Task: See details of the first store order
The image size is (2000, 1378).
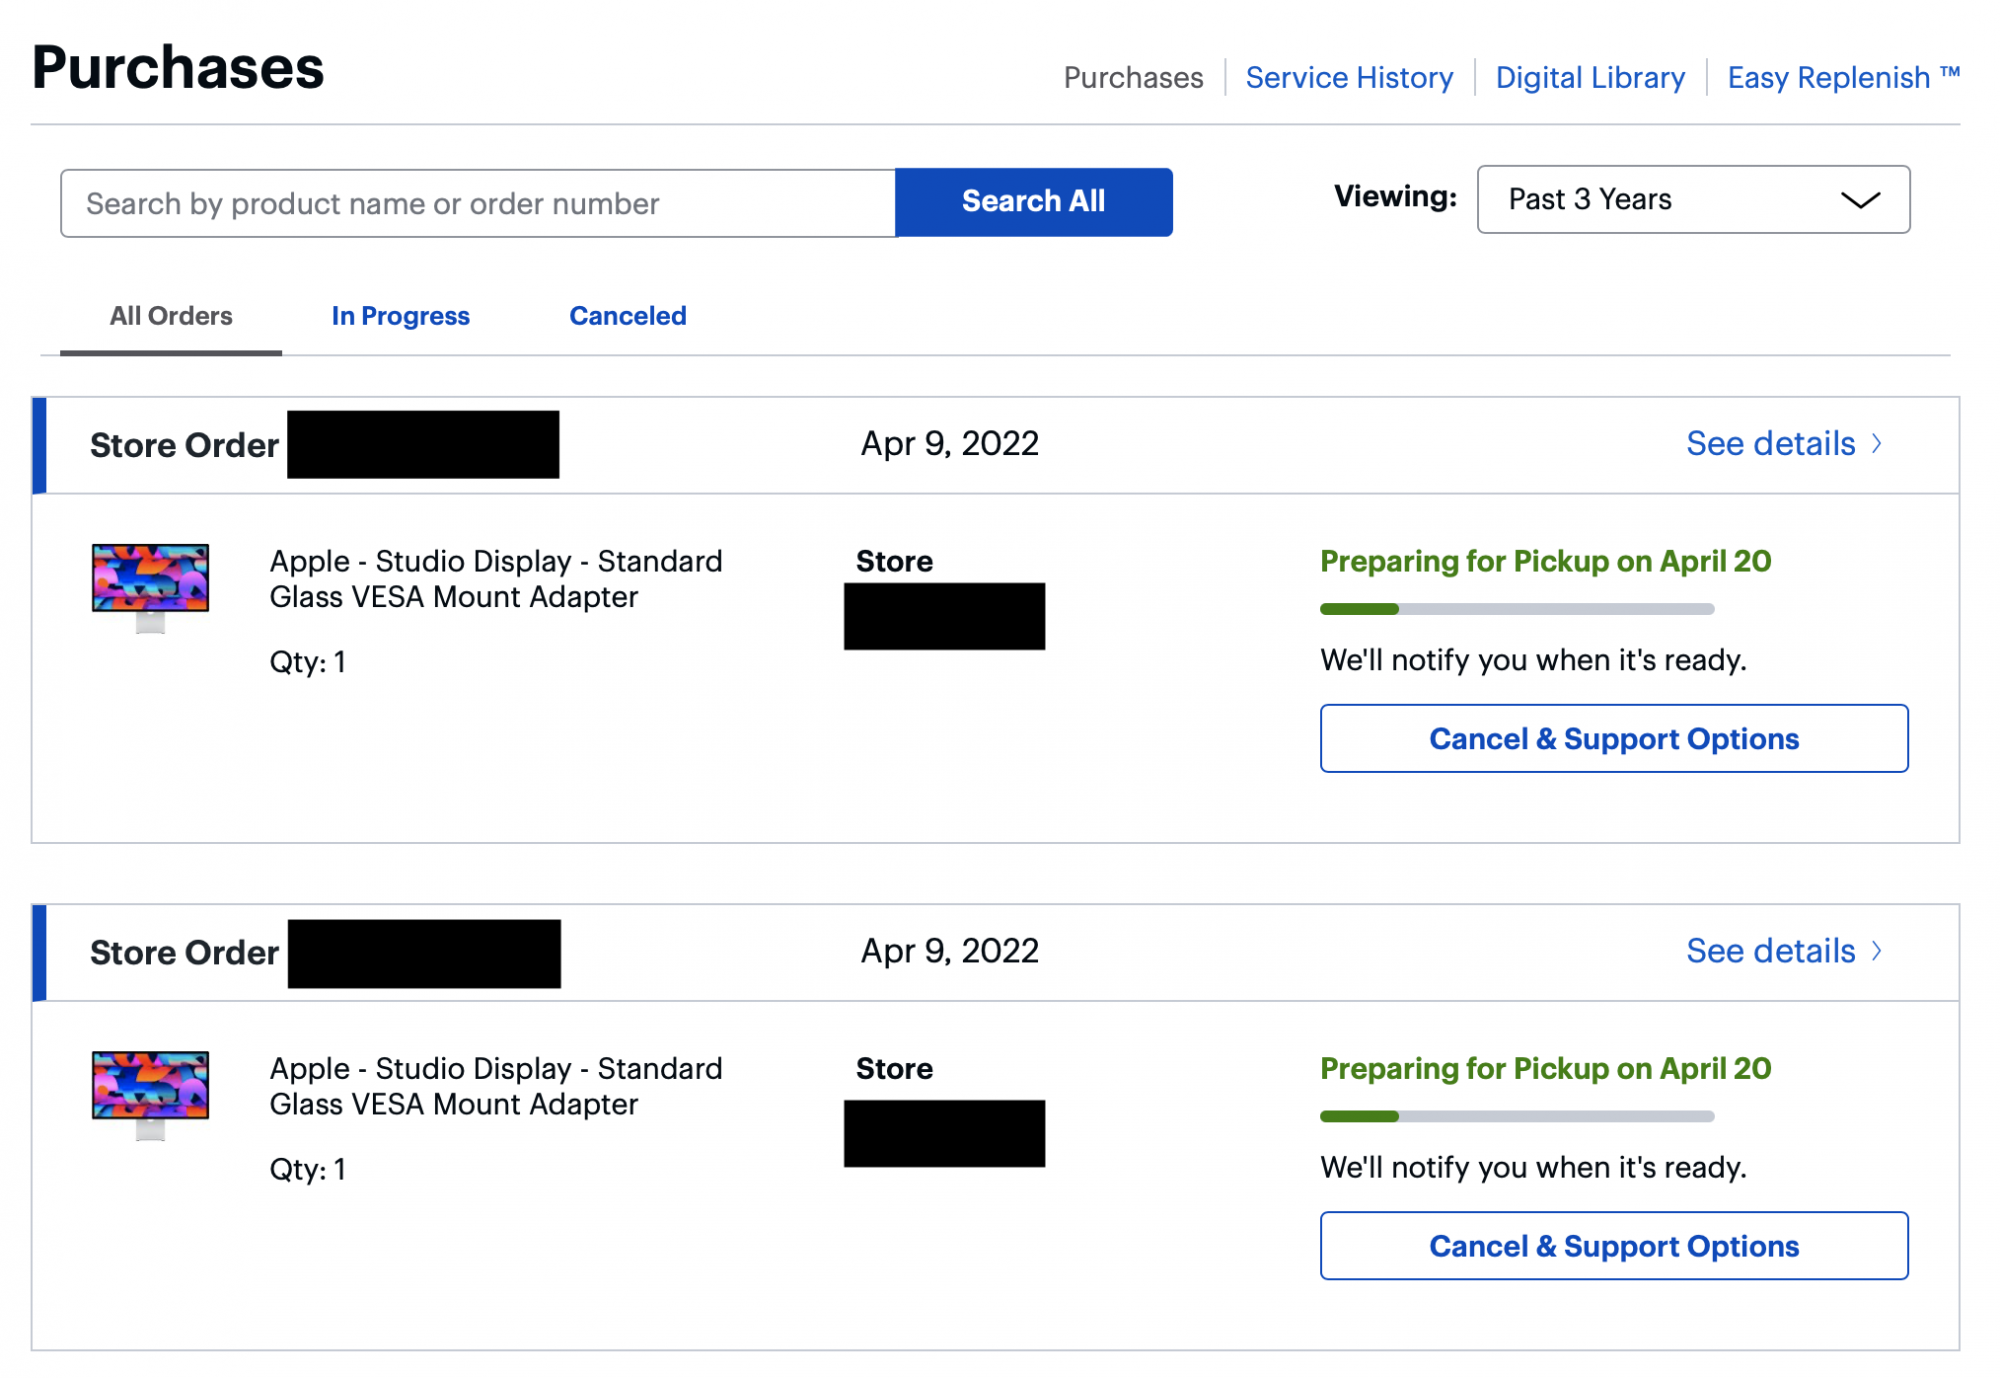Action: [x=1770, y=443]
